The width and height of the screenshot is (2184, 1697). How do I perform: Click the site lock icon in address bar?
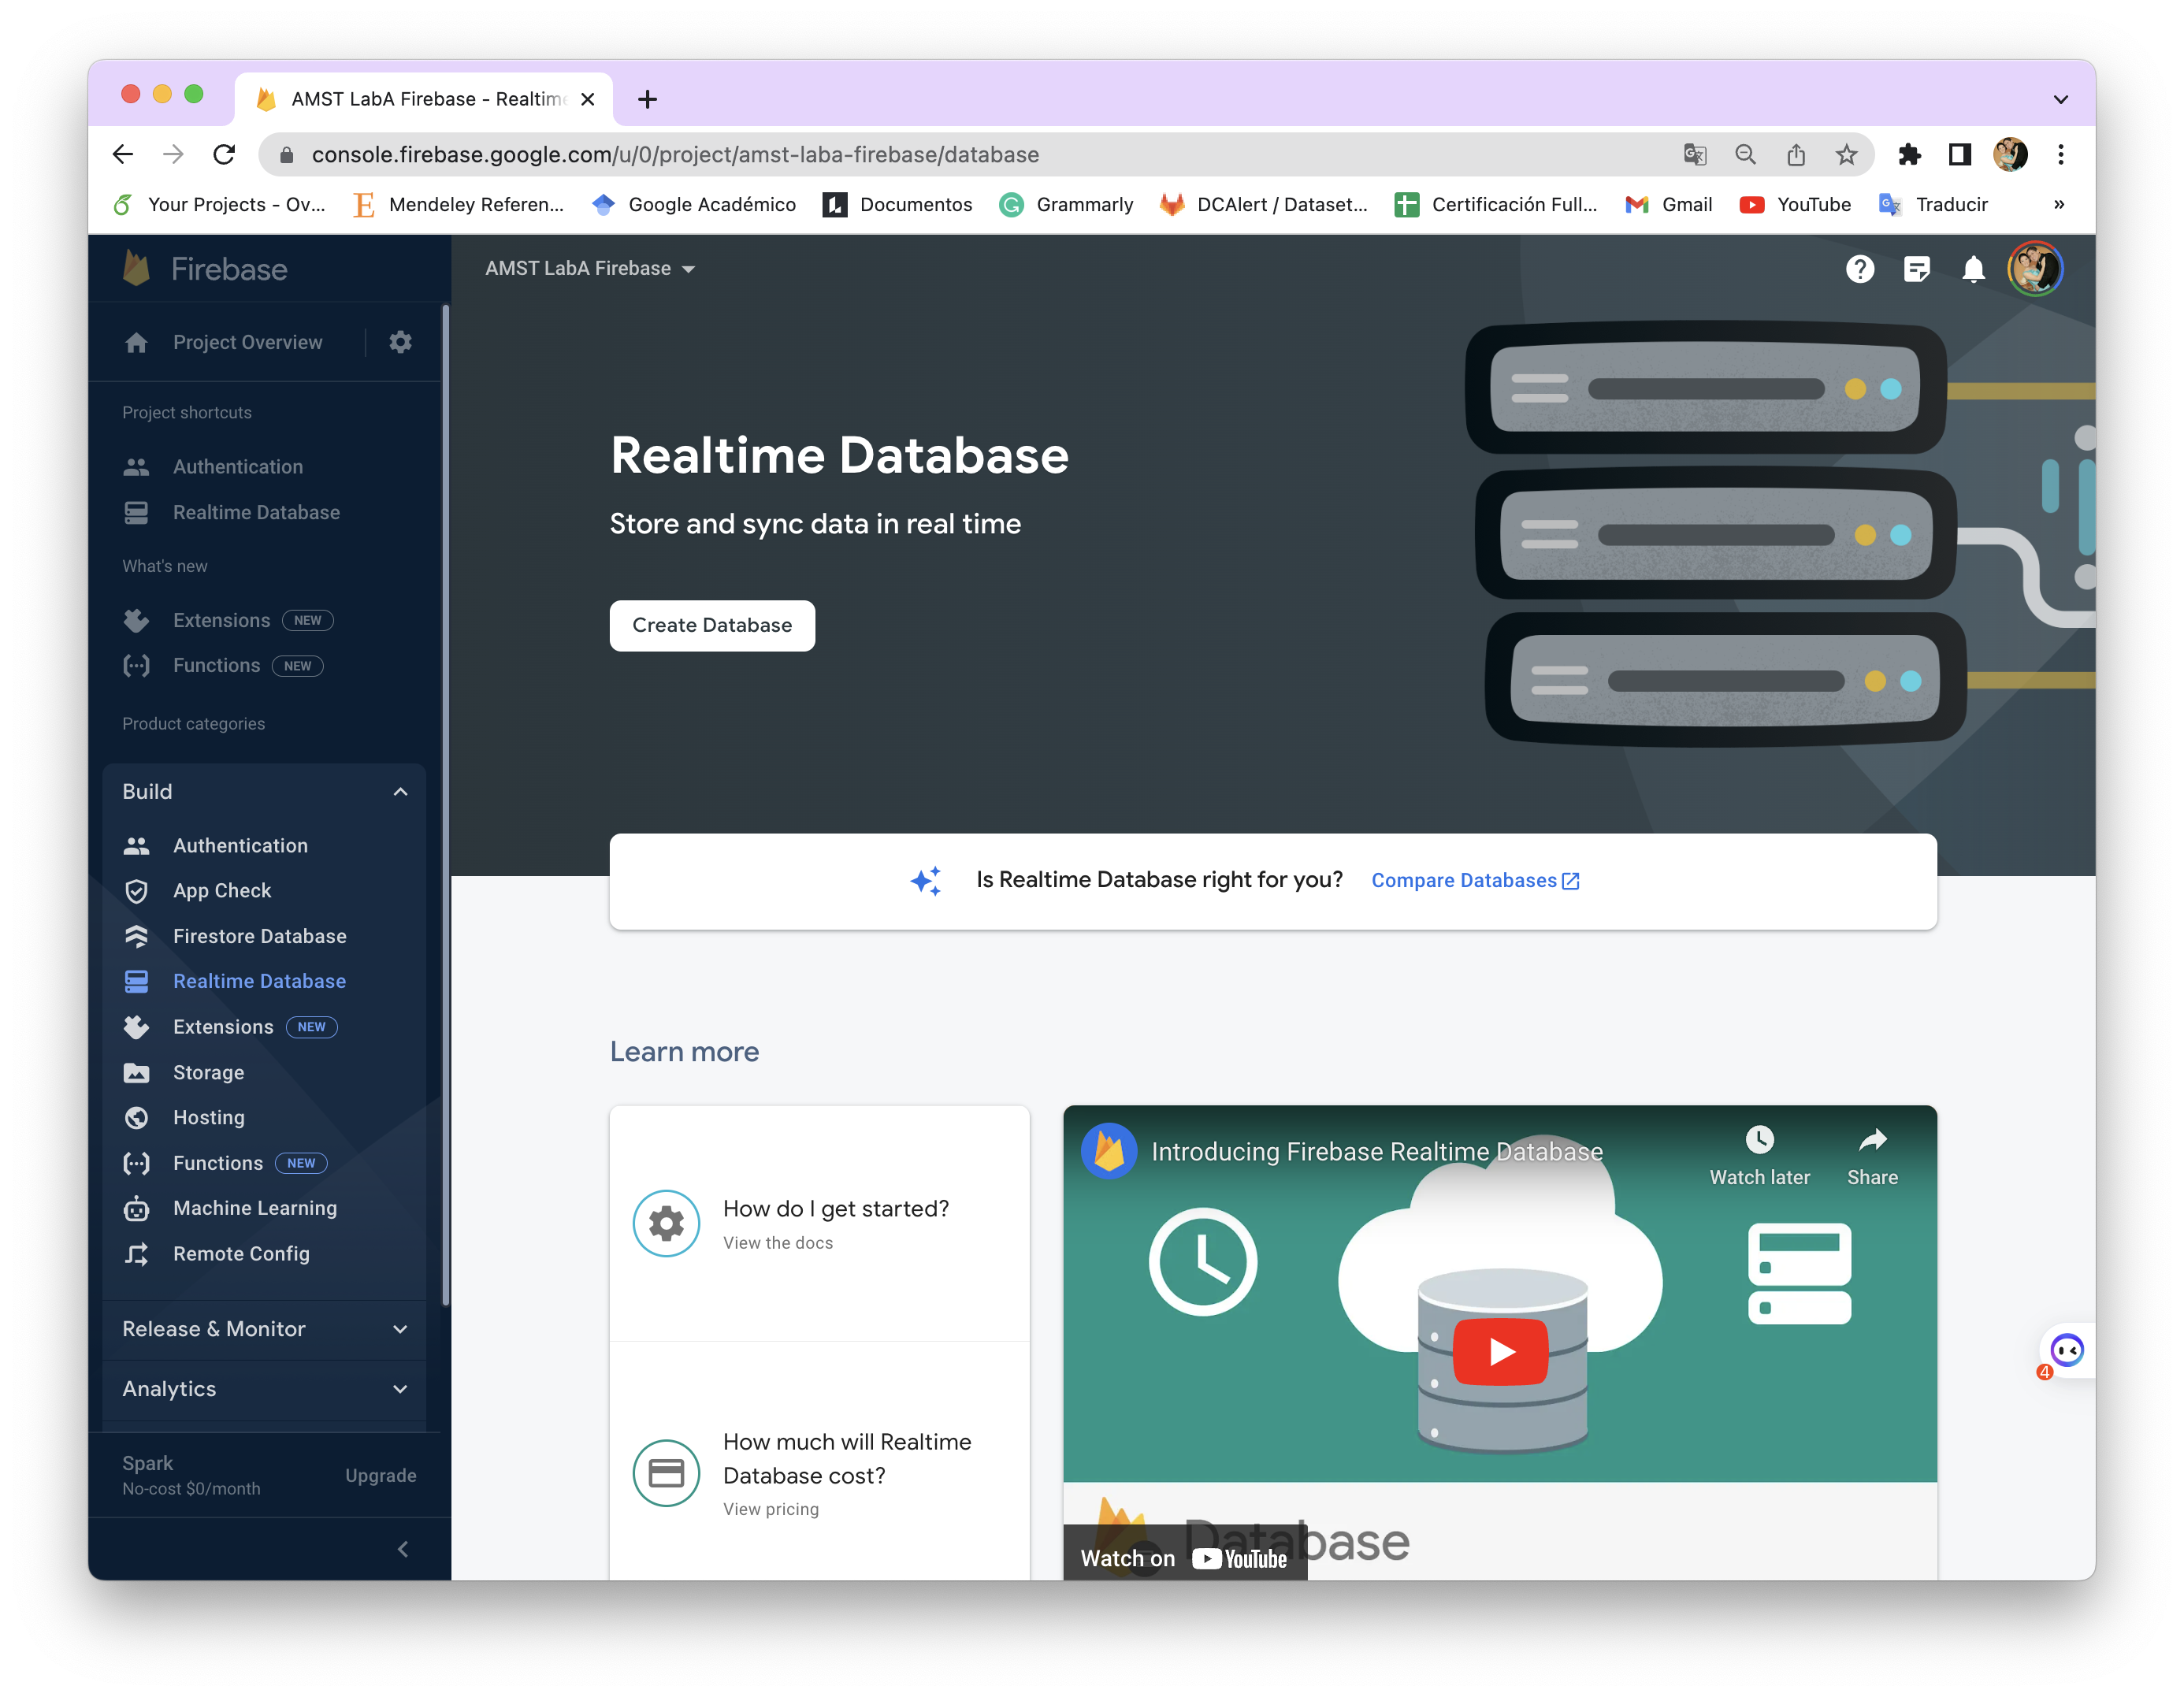(x=287, y=154)
